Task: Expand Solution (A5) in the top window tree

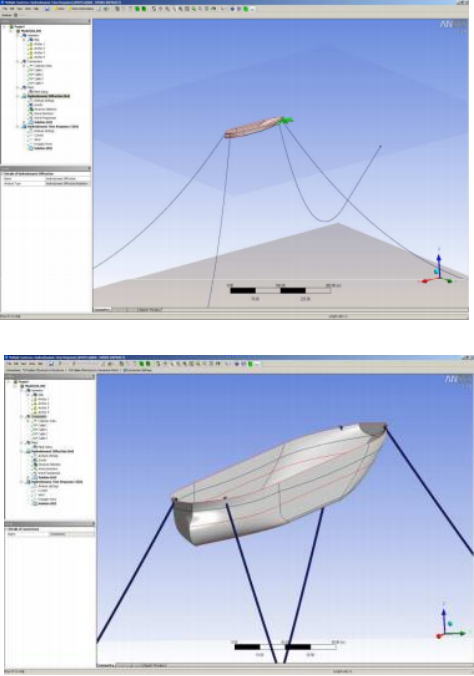Action: point(24,122)
